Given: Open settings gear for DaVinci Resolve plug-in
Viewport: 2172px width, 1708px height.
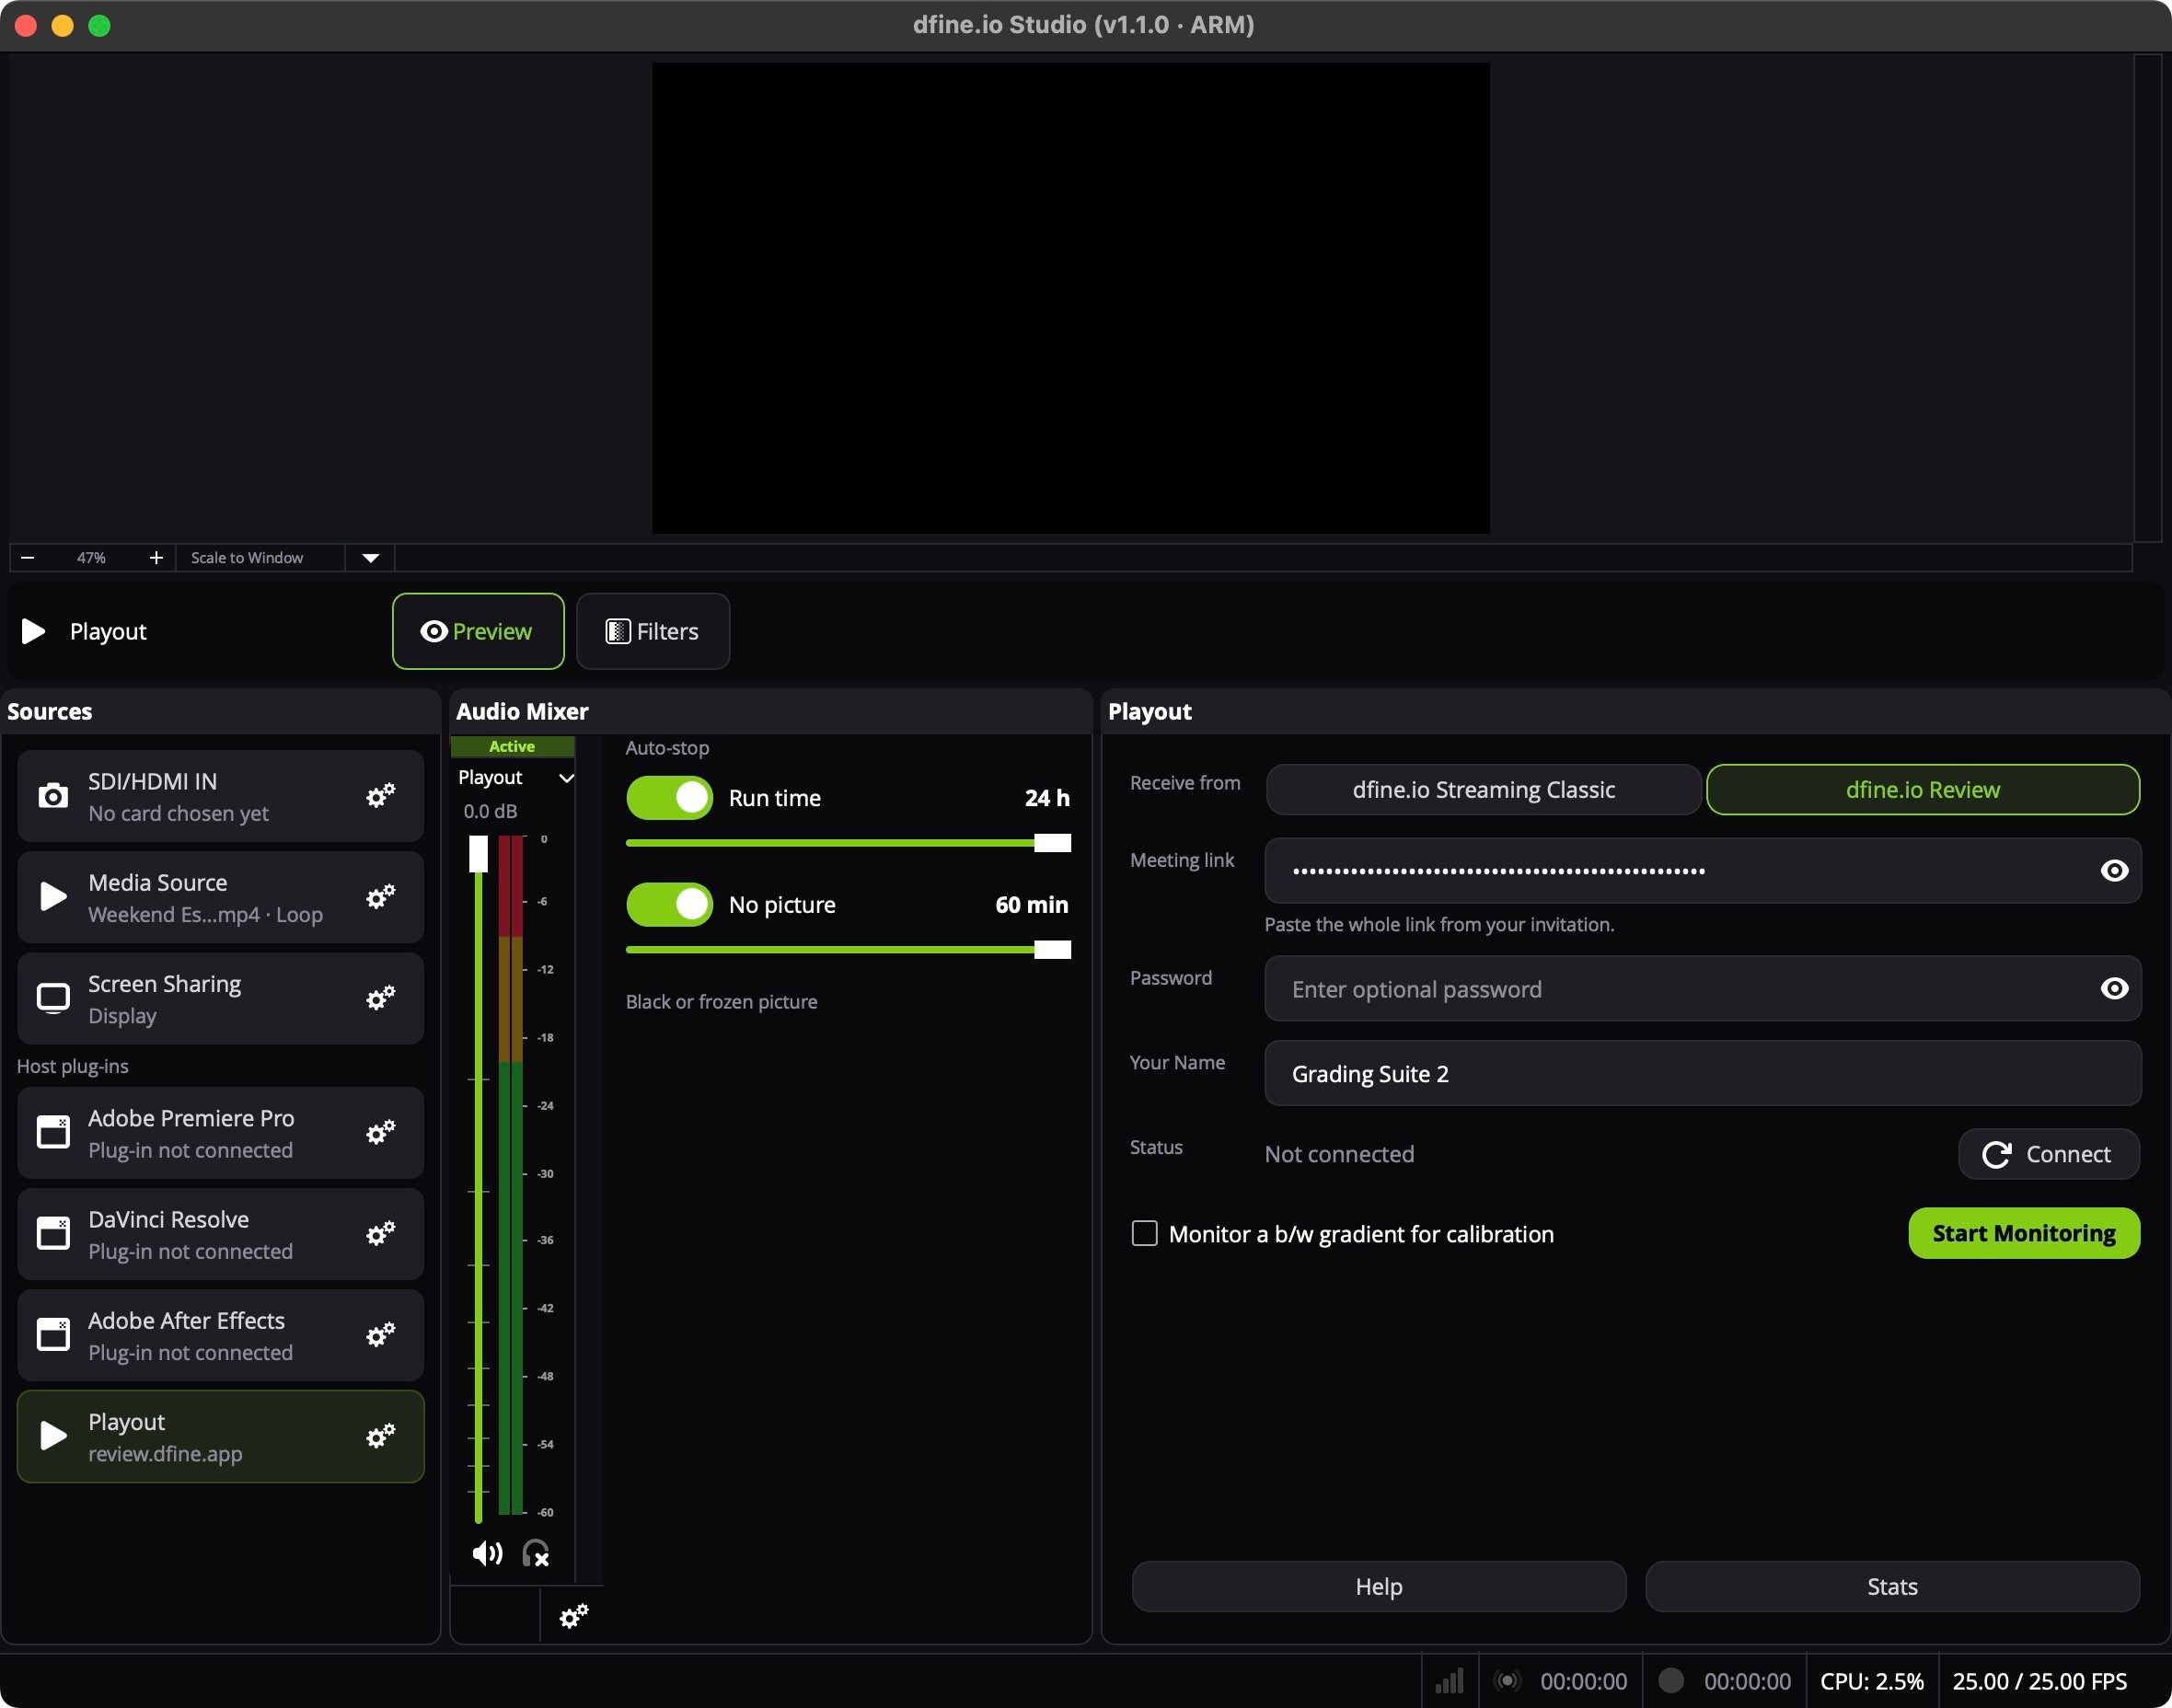Looking at the screenshot, I should pyautogui.click(x=380, y=1234).
